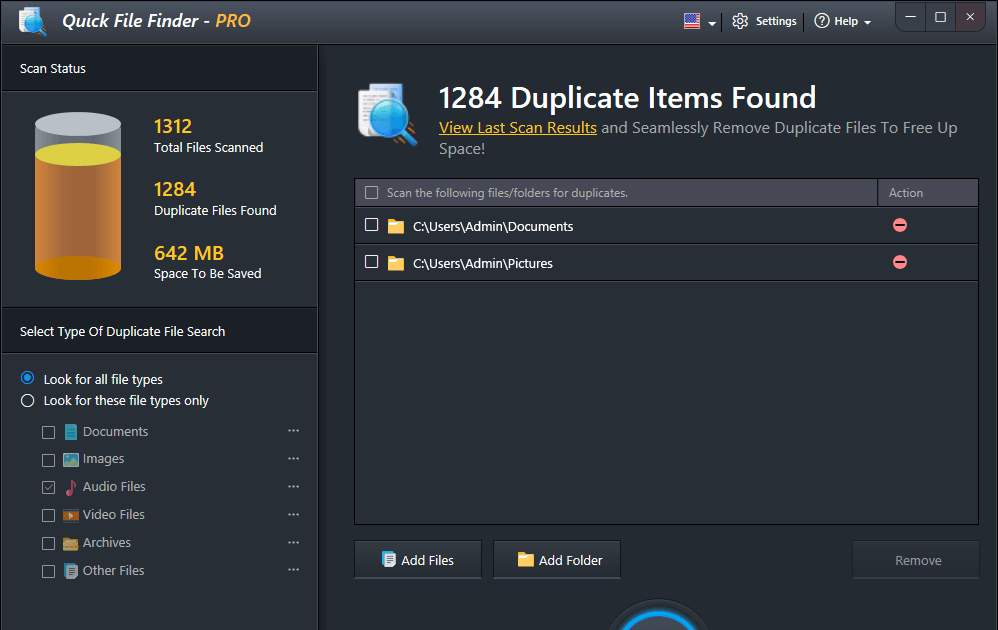Image resolution: width=998 pixels, height=630 pixels.
Task: Click the Audio Files music note icon
Action: coord(71,487)
